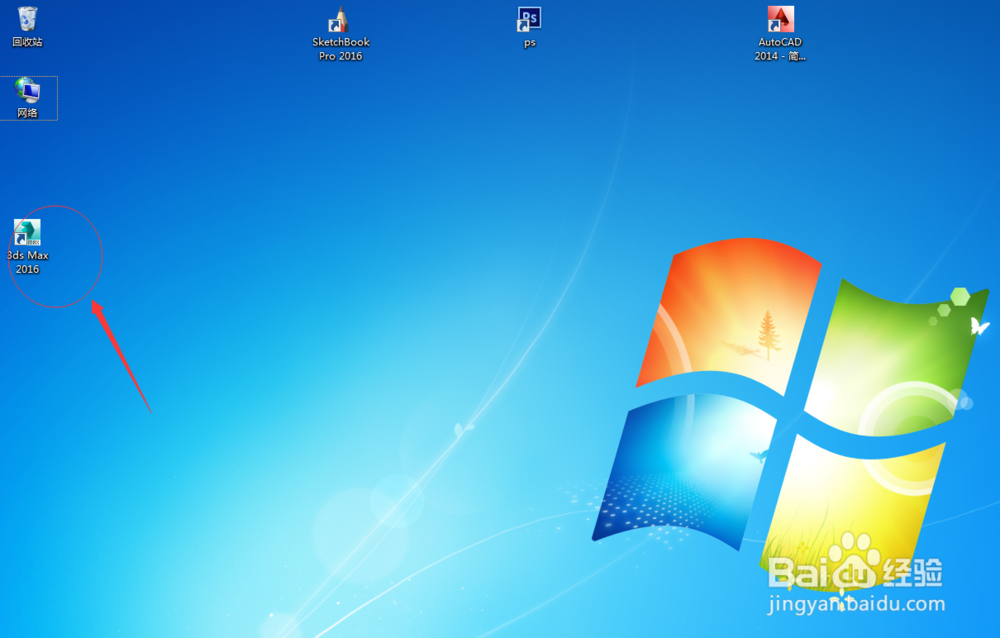The width and height of the screenshot is (1000, 638).
Task: Click the "回收站" label text
Action: [27, 42]
